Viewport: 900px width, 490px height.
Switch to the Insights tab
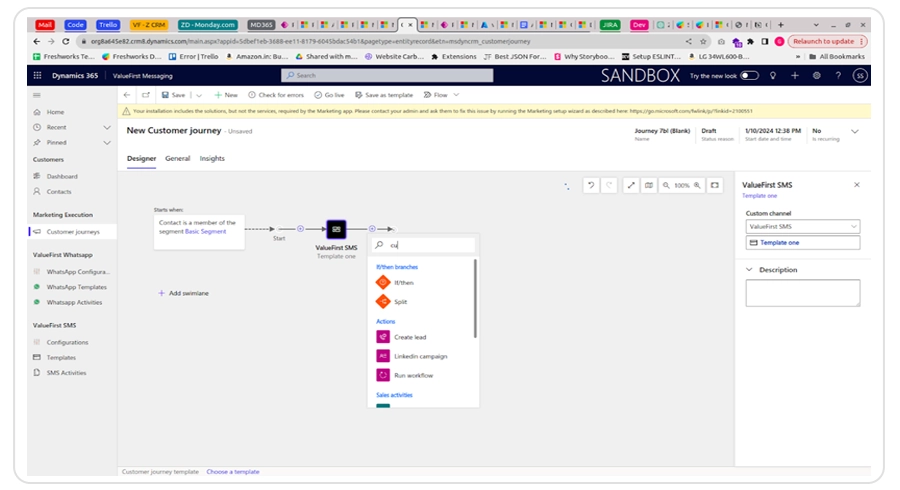coord(212,158)
